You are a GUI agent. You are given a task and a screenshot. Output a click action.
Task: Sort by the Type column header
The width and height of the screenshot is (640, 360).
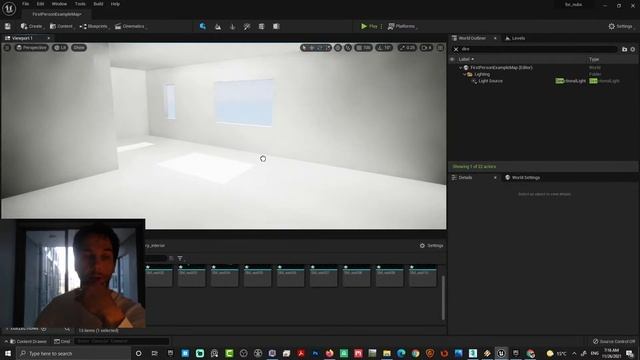pos(594,59)
